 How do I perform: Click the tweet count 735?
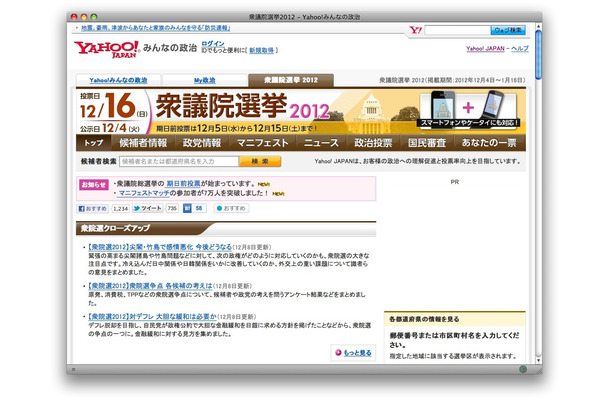tap(172, 209)
